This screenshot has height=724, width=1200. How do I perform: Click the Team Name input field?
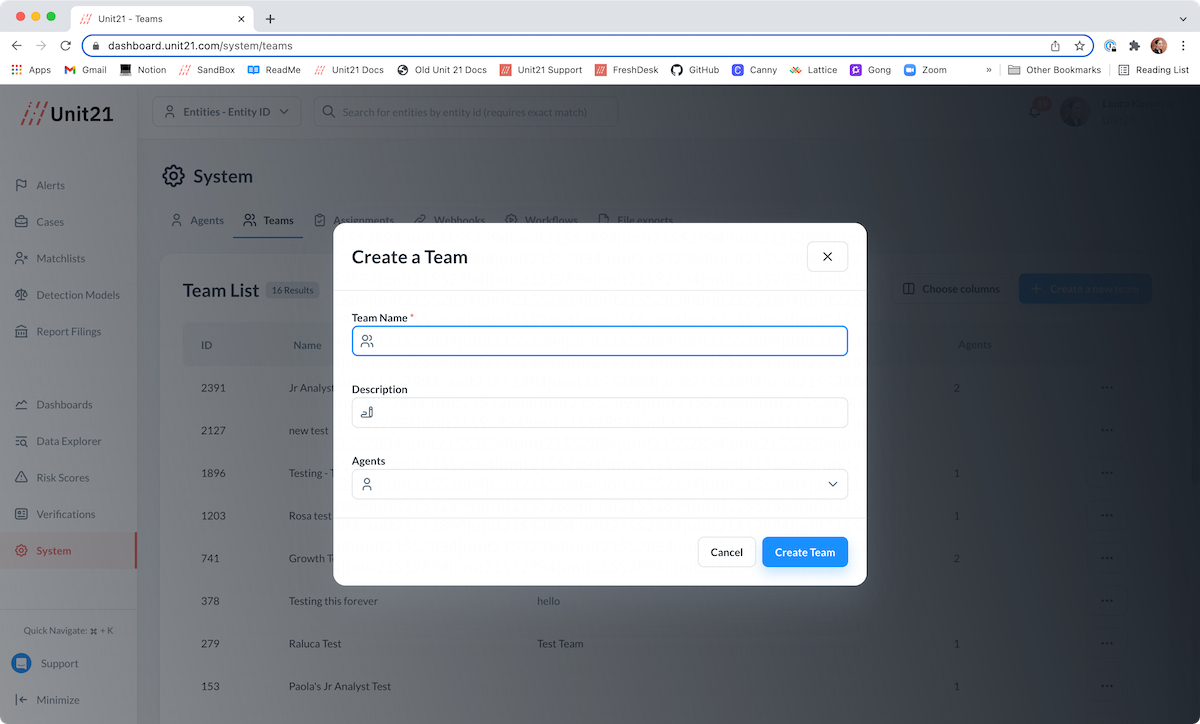pos(600,341)
